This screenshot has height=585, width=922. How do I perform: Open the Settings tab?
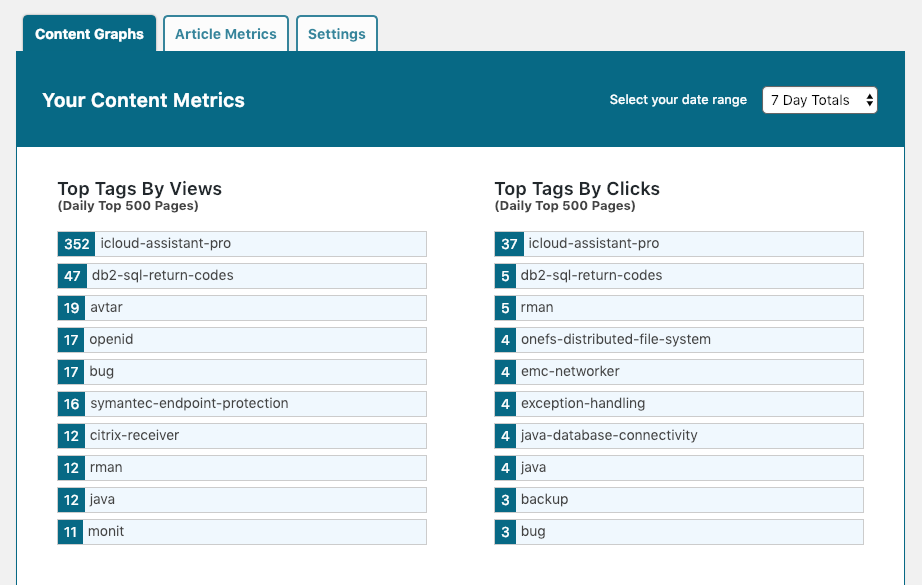point(336,34)
